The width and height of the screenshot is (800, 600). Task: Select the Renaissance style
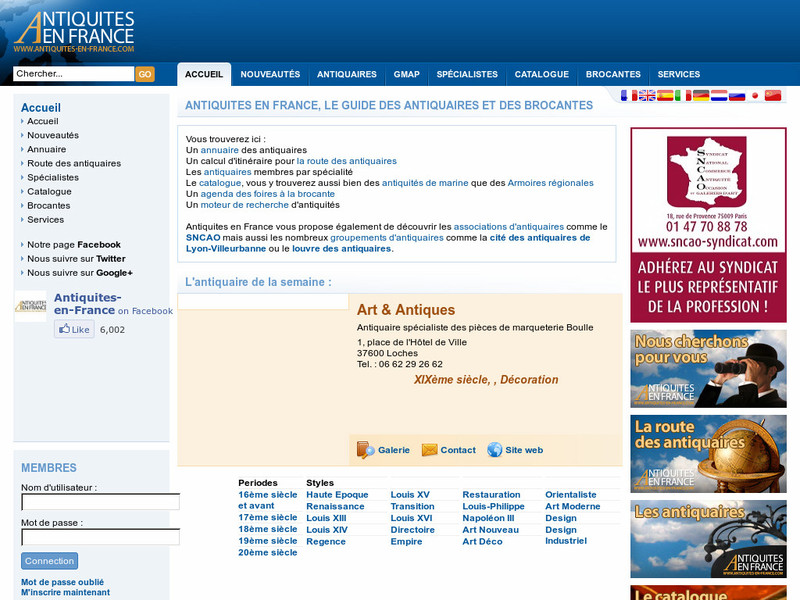[335, 506]
